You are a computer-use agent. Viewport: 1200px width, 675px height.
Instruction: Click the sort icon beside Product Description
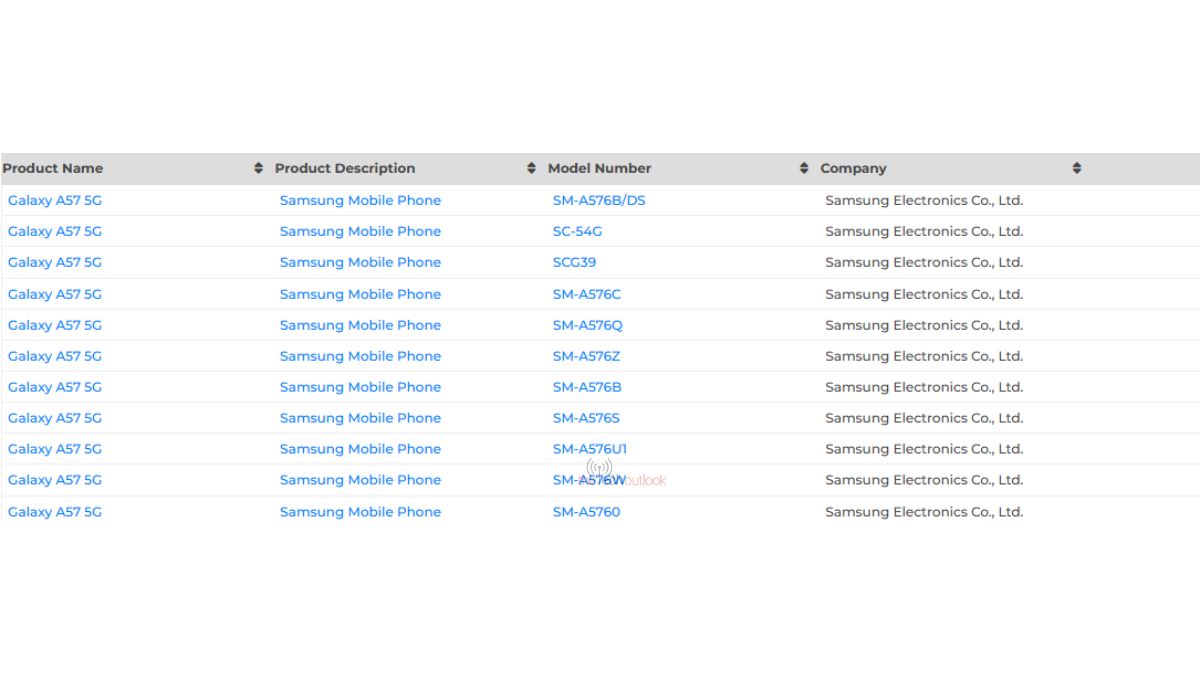[530, 168]
